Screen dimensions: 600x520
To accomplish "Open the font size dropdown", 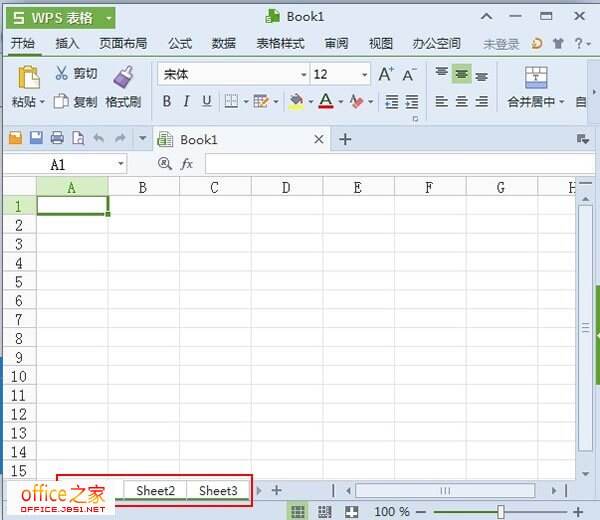I will (365, 75).
